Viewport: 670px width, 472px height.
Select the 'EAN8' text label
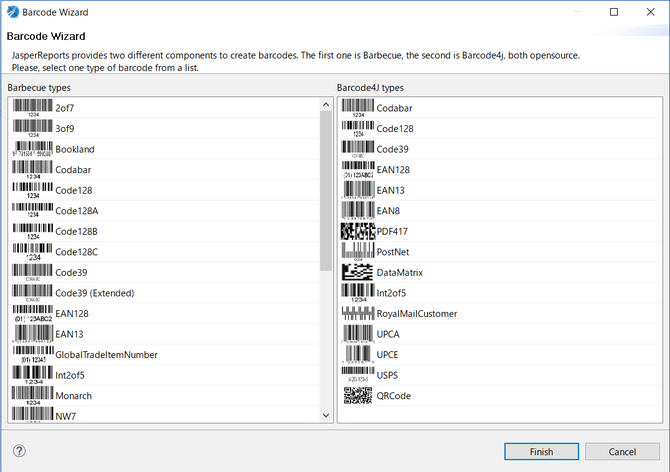pyautogui.click(x=388, y=211)
